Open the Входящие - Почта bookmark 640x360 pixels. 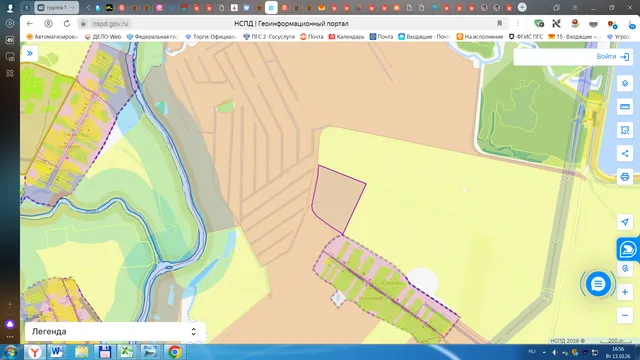click(424, 37)
